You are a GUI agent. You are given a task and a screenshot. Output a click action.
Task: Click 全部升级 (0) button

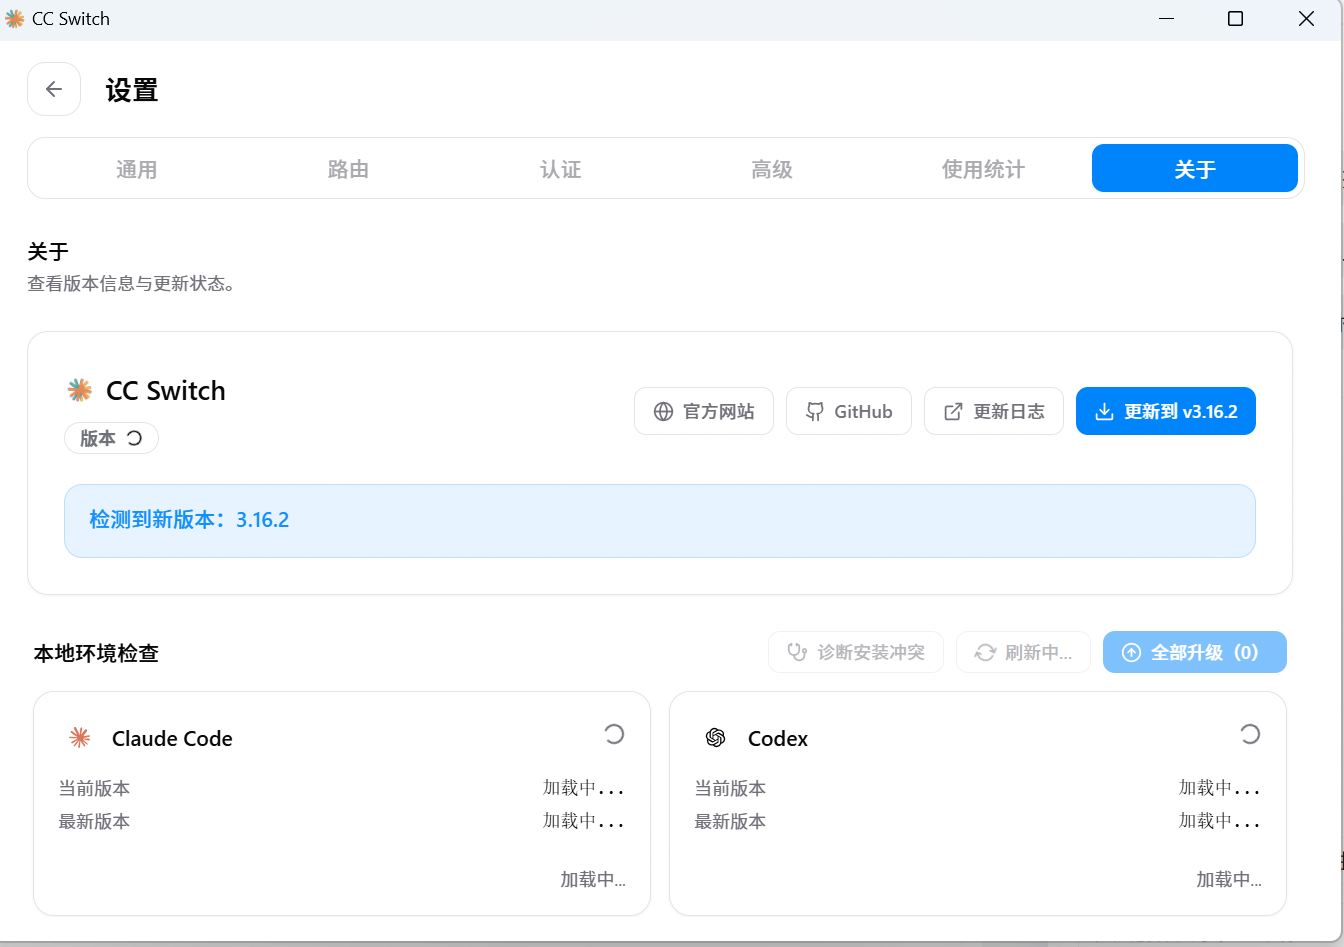coord(1195,652)
